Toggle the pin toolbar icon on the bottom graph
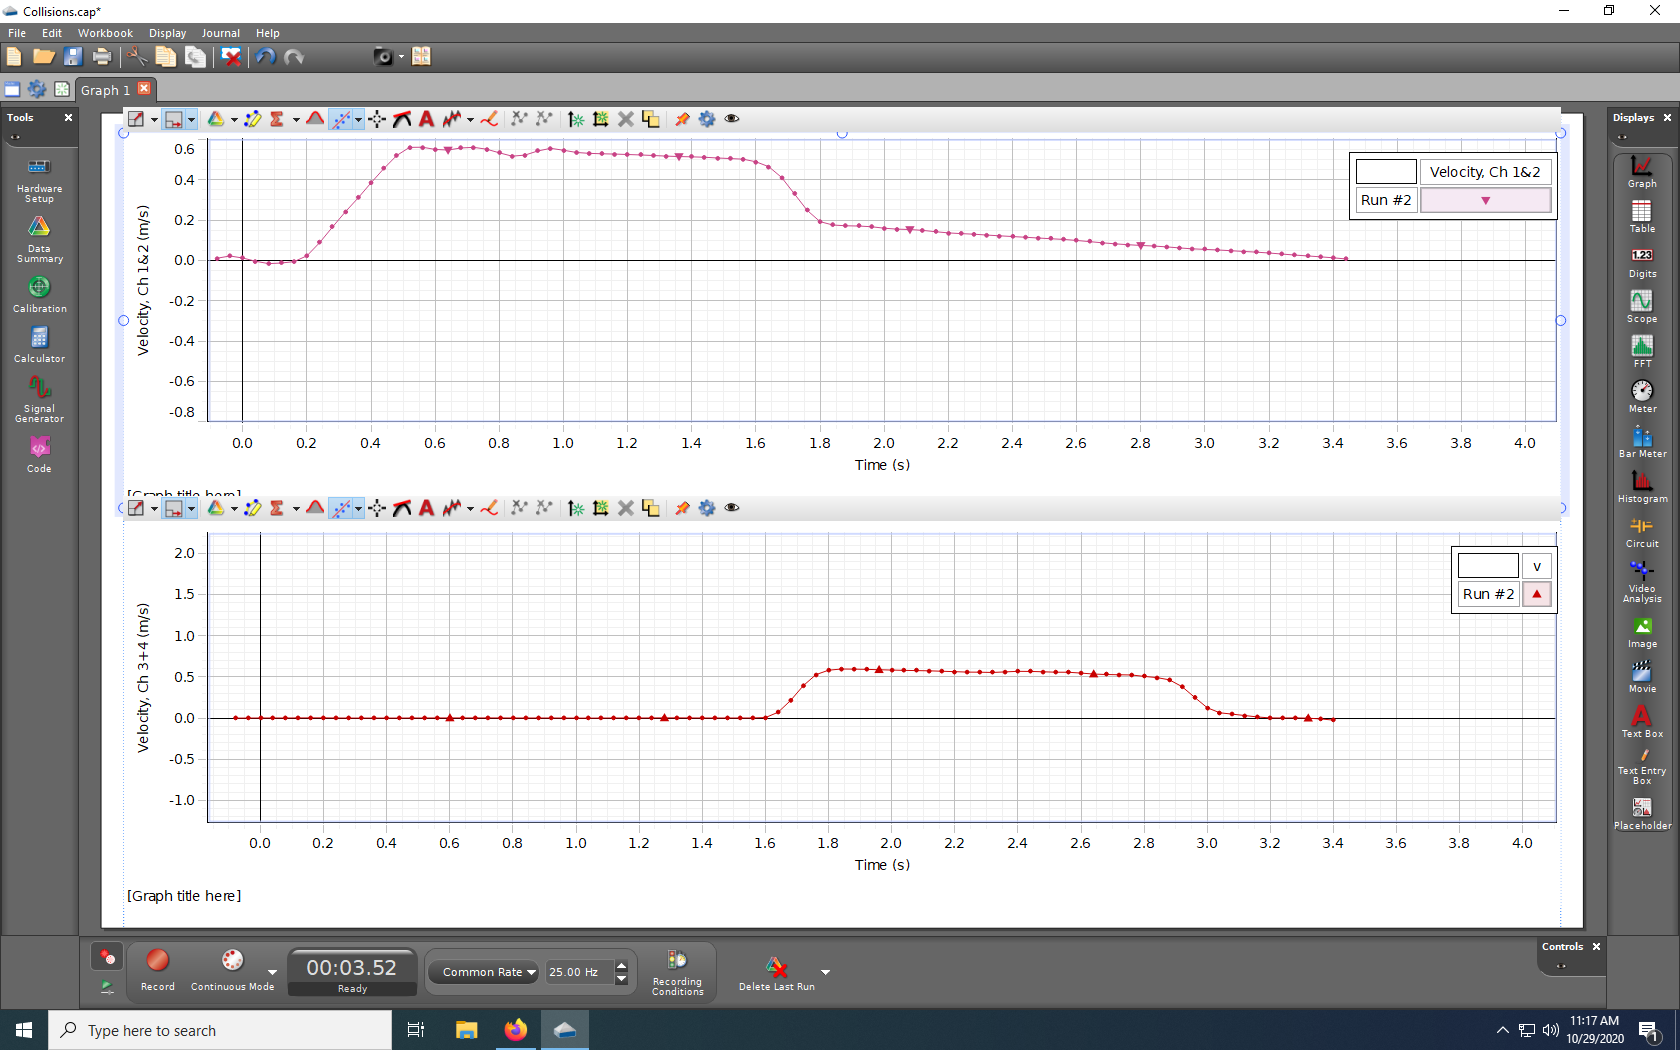This screenshot has width=1680, height=1050. (x=682, y=508)
